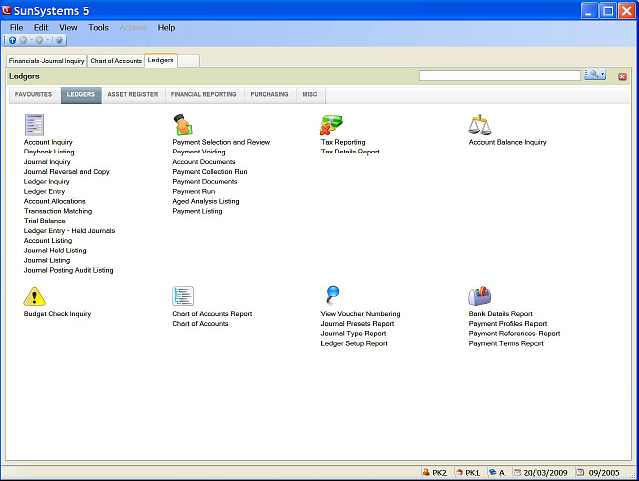This screenshot has height=481, width=639.
Task: Open the Tools menu
Action: [x=98, y=27]
